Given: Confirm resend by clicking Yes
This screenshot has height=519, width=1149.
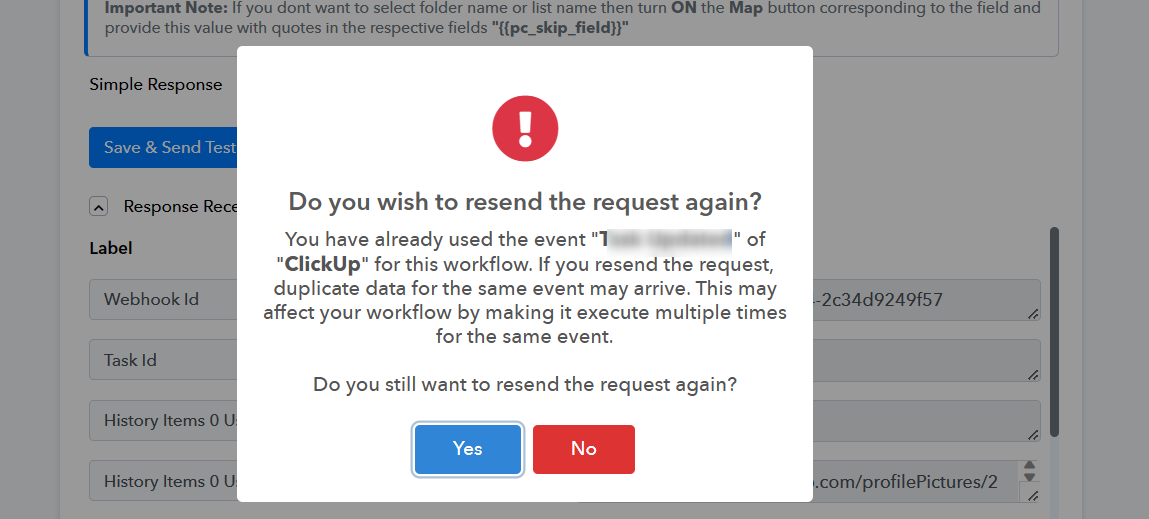Looking at the screenshot, I should [x=468, y=449].
